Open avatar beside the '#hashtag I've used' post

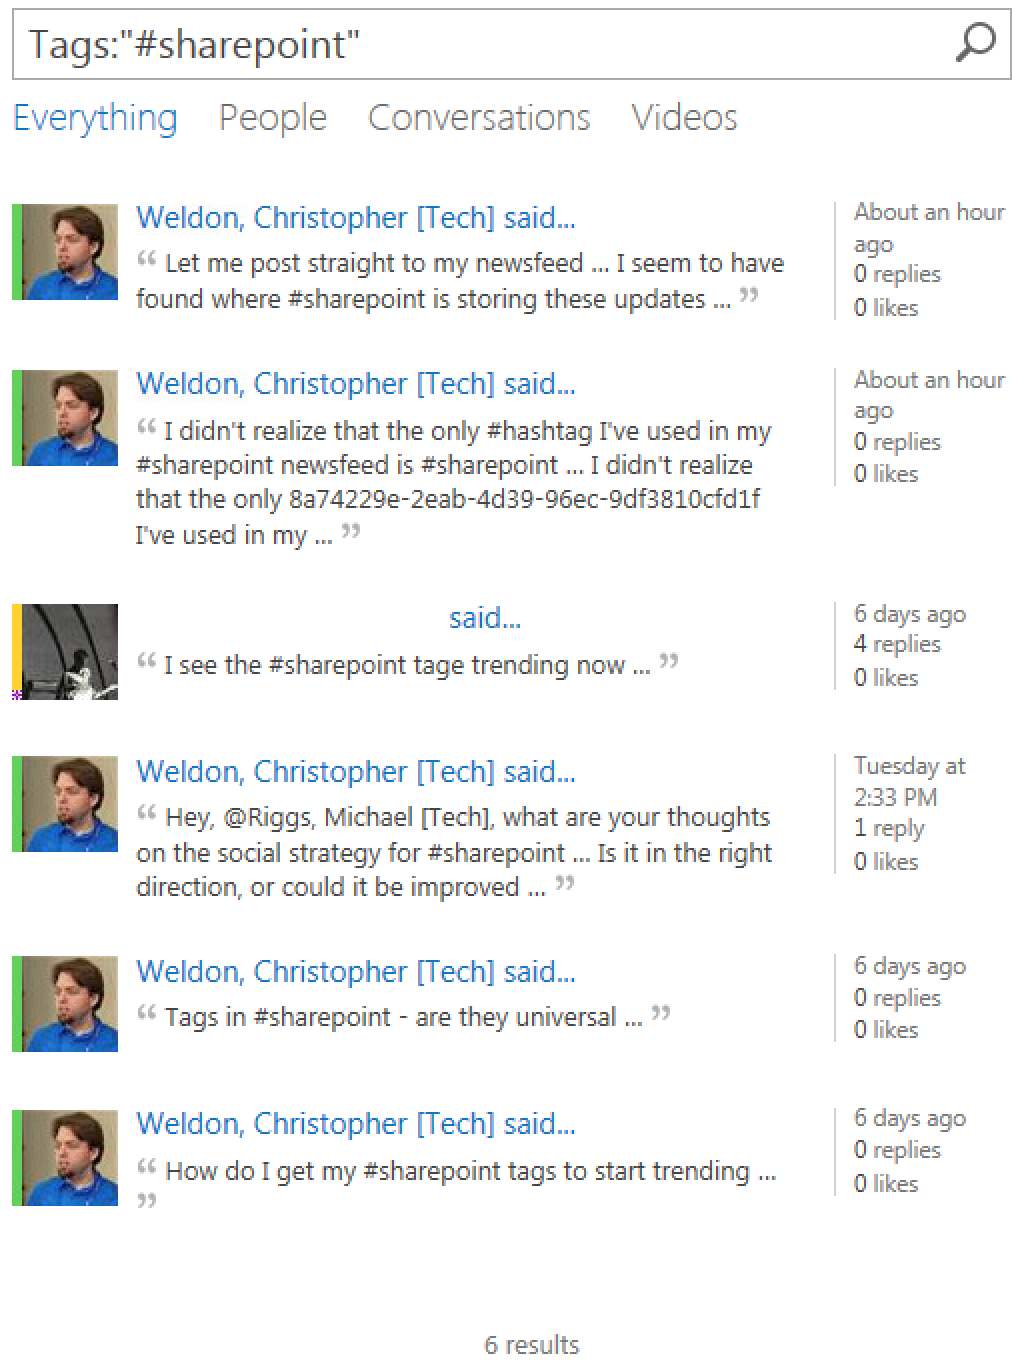[69, 418]
